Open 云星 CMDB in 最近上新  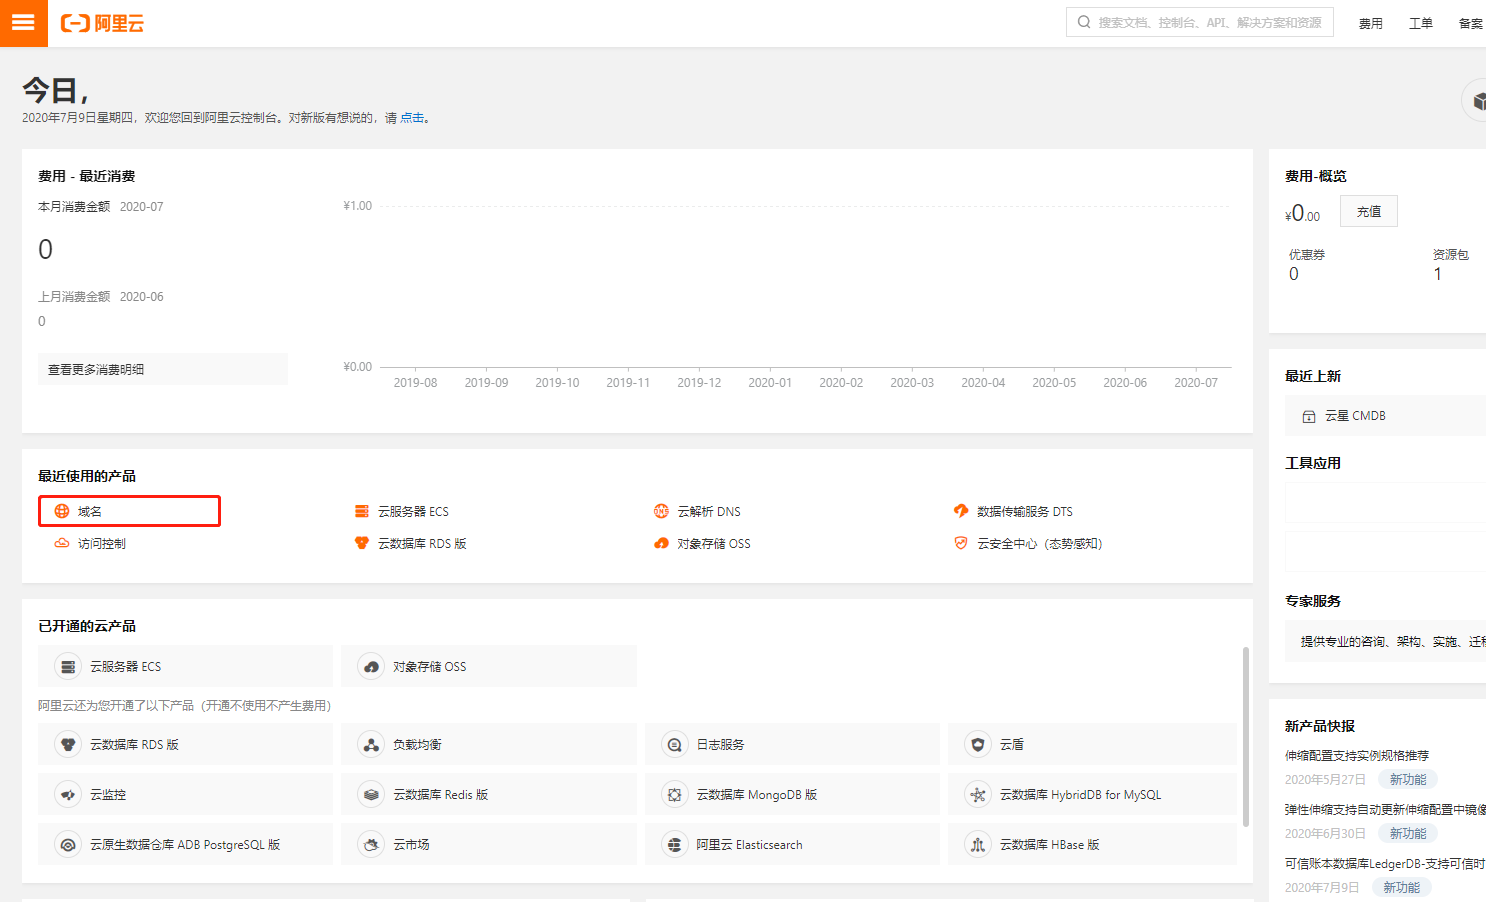click(1385, 416)
